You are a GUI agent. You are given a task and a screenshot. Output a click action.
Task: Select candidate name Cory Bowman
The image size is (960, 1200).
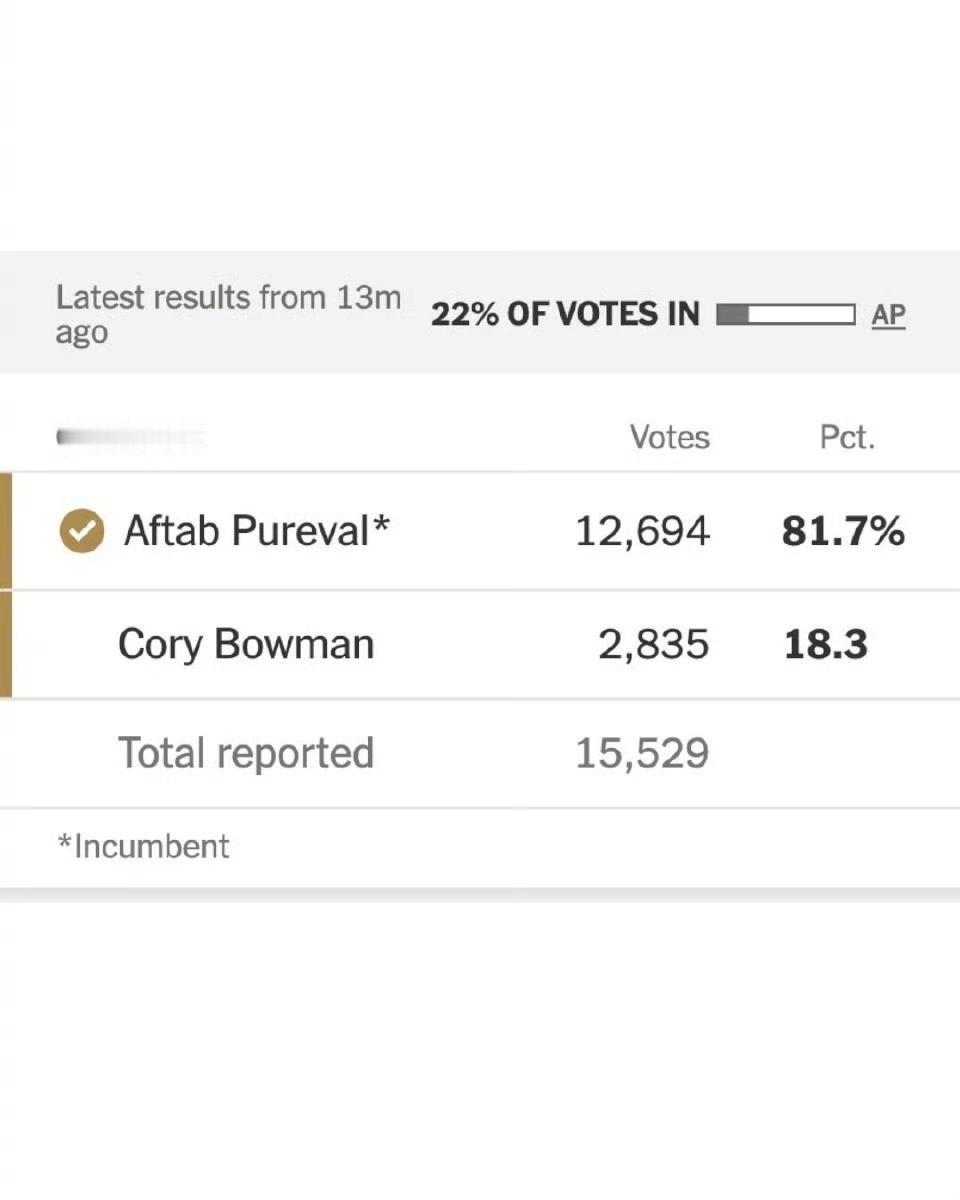pos(246,644)
